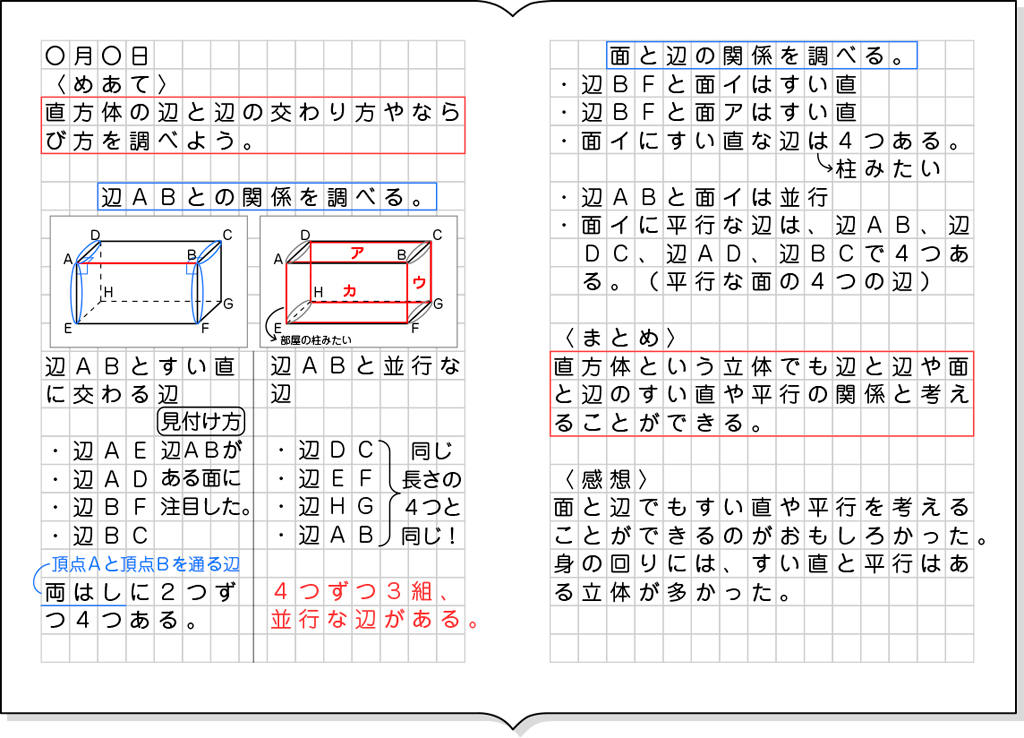Click the red face label ウ
The height and width of the screenshot is (738, 1024).
[x=418, y=282]
